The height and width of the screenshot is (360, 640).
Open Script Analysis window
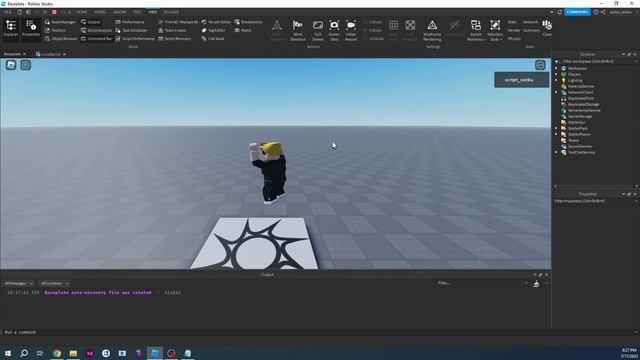(x=96, y=30)
